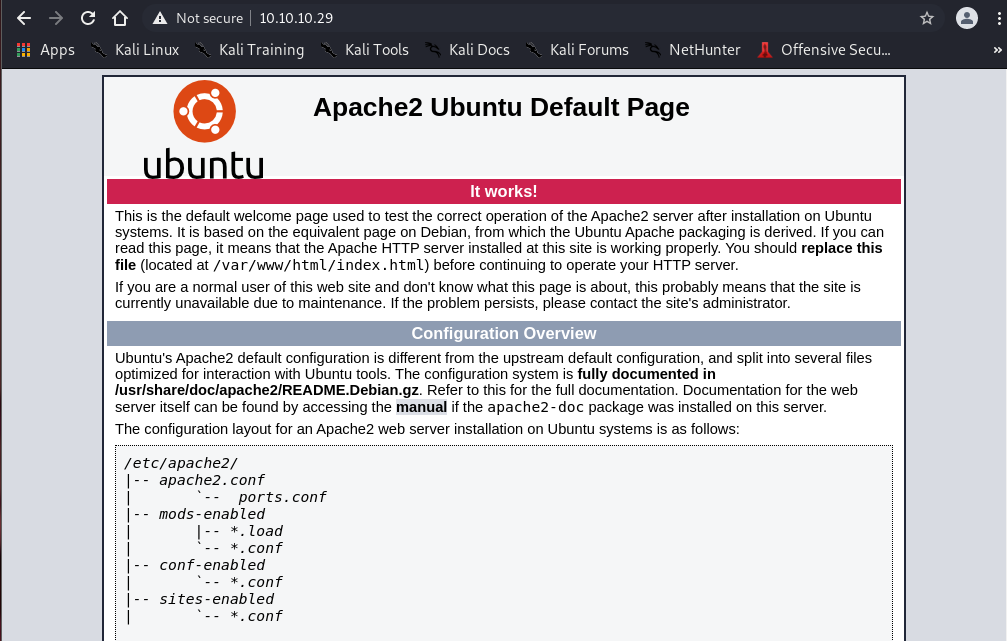Screen dimensions: 1007x641
Task: Open the browser three-dot menu
Action: (x=999, y=18)
